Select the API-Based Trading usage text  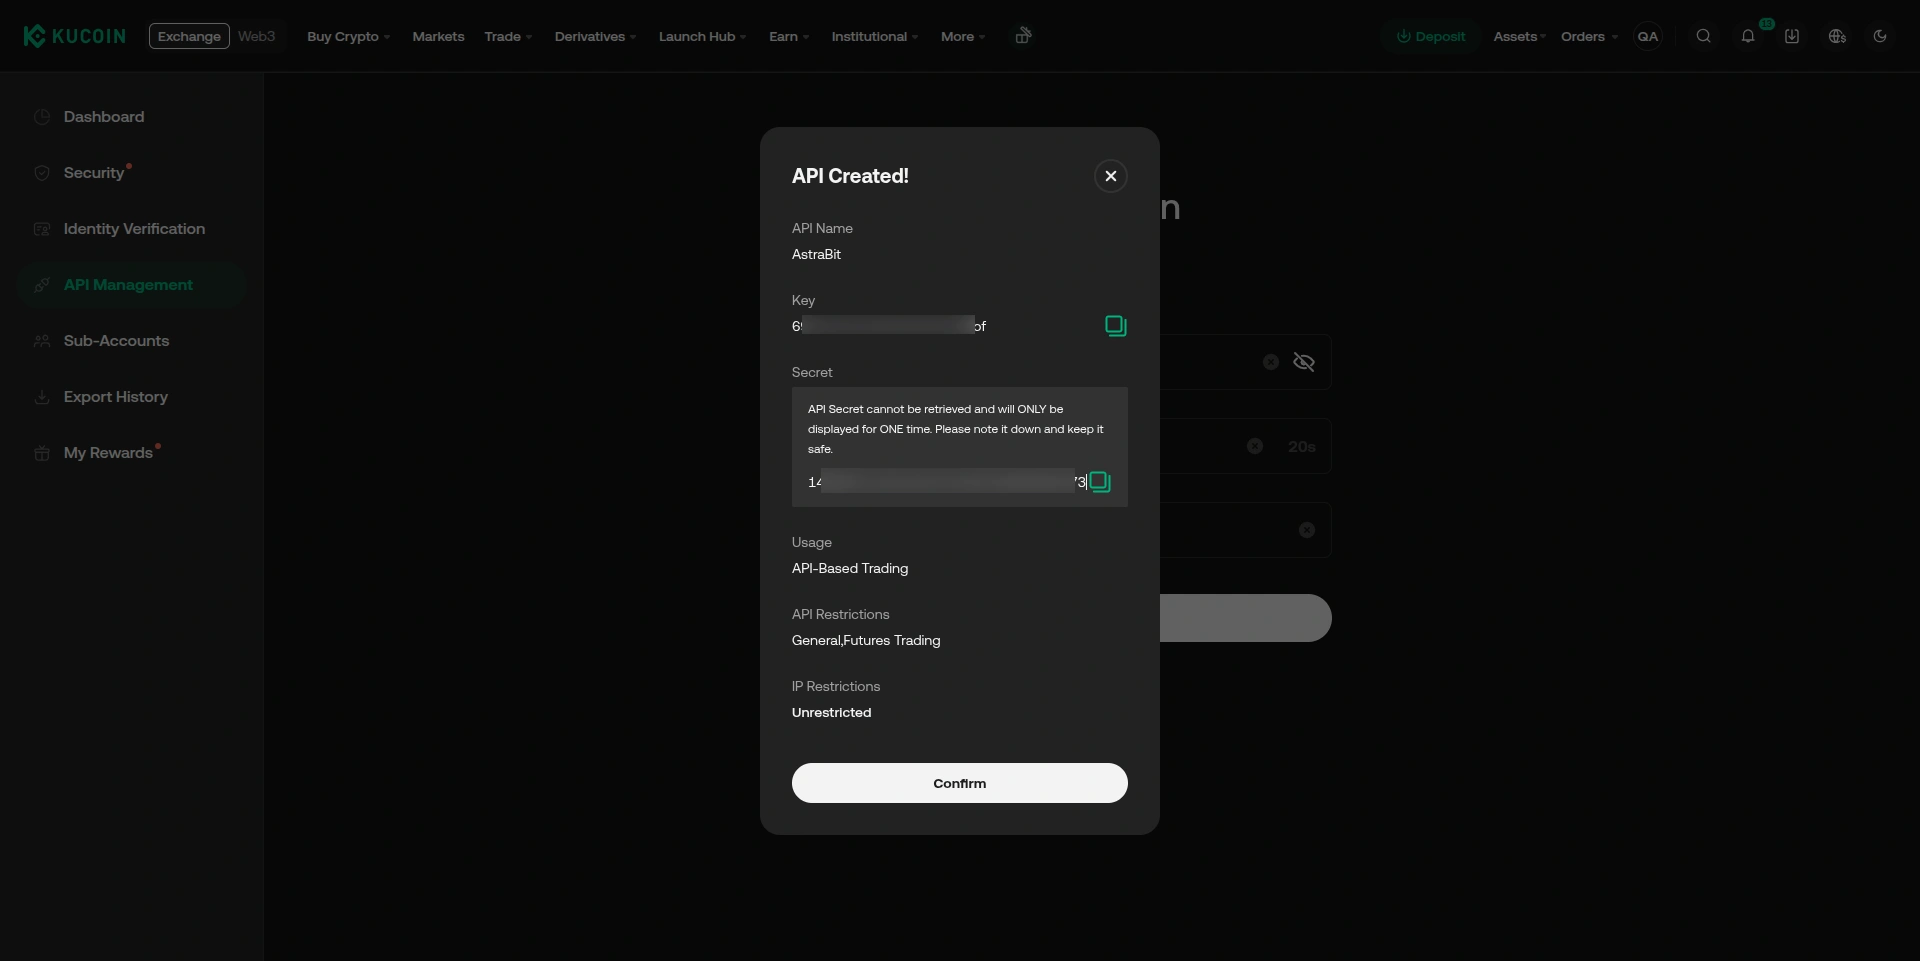pyautogui.click(x=850, y=568)
